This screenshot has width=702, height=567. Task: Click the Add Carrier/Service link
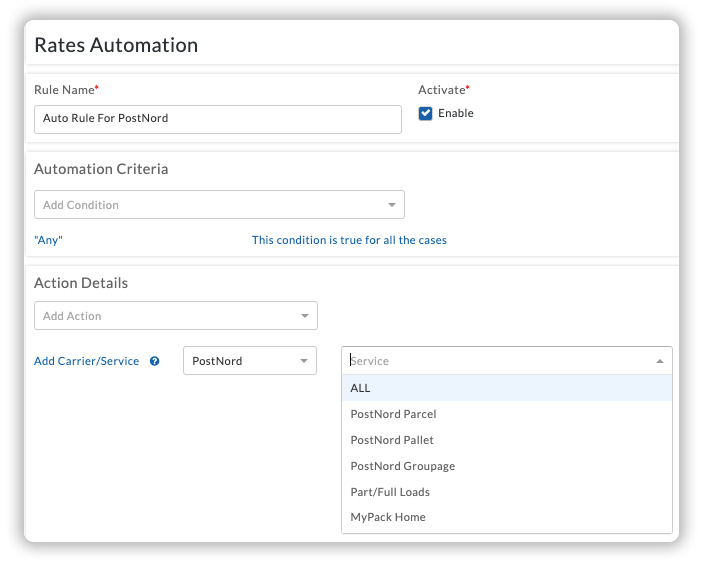(87, 361)
